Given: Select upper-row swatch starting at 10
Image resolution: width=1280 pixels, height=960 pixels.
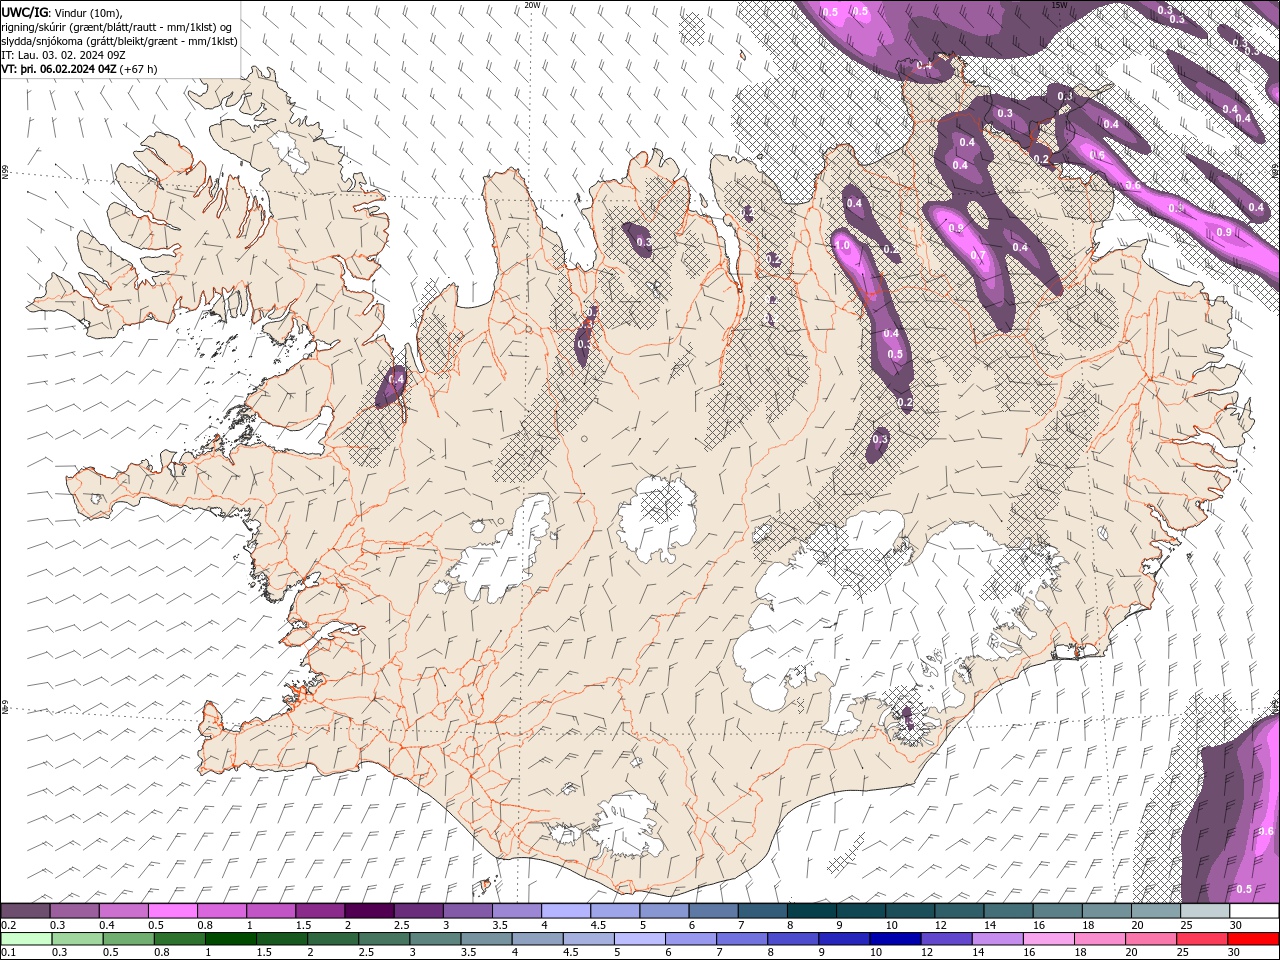Looking at the screenshot, I should click(909, 911).
